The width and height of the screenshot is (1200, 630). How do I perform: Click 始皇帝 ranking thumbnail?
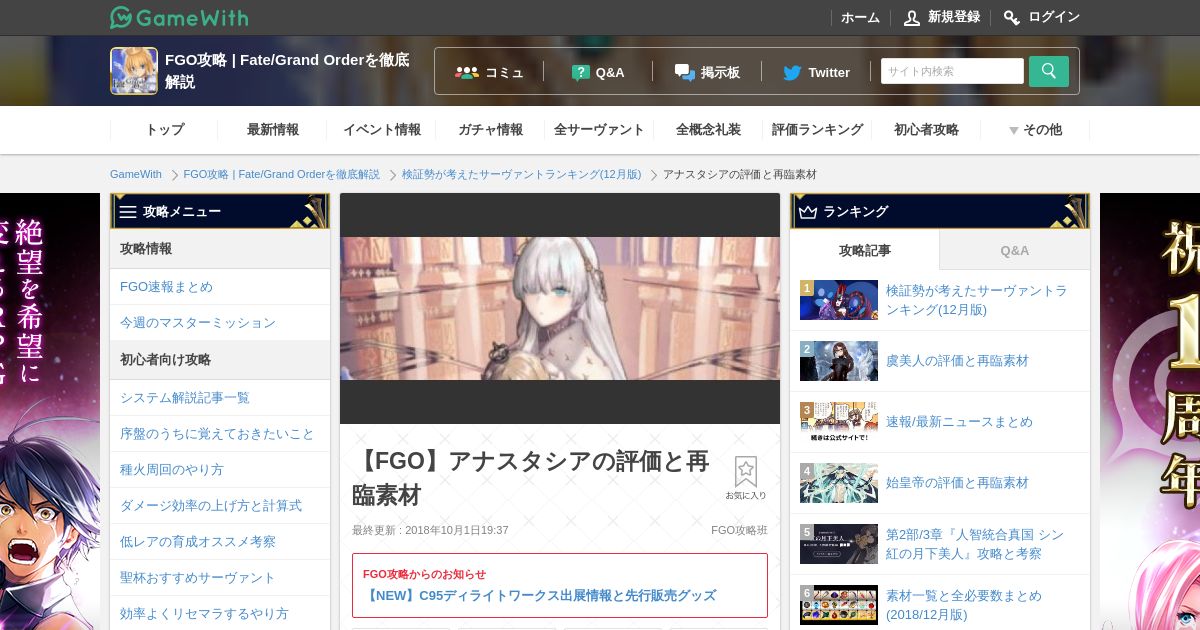pos(839,483)
